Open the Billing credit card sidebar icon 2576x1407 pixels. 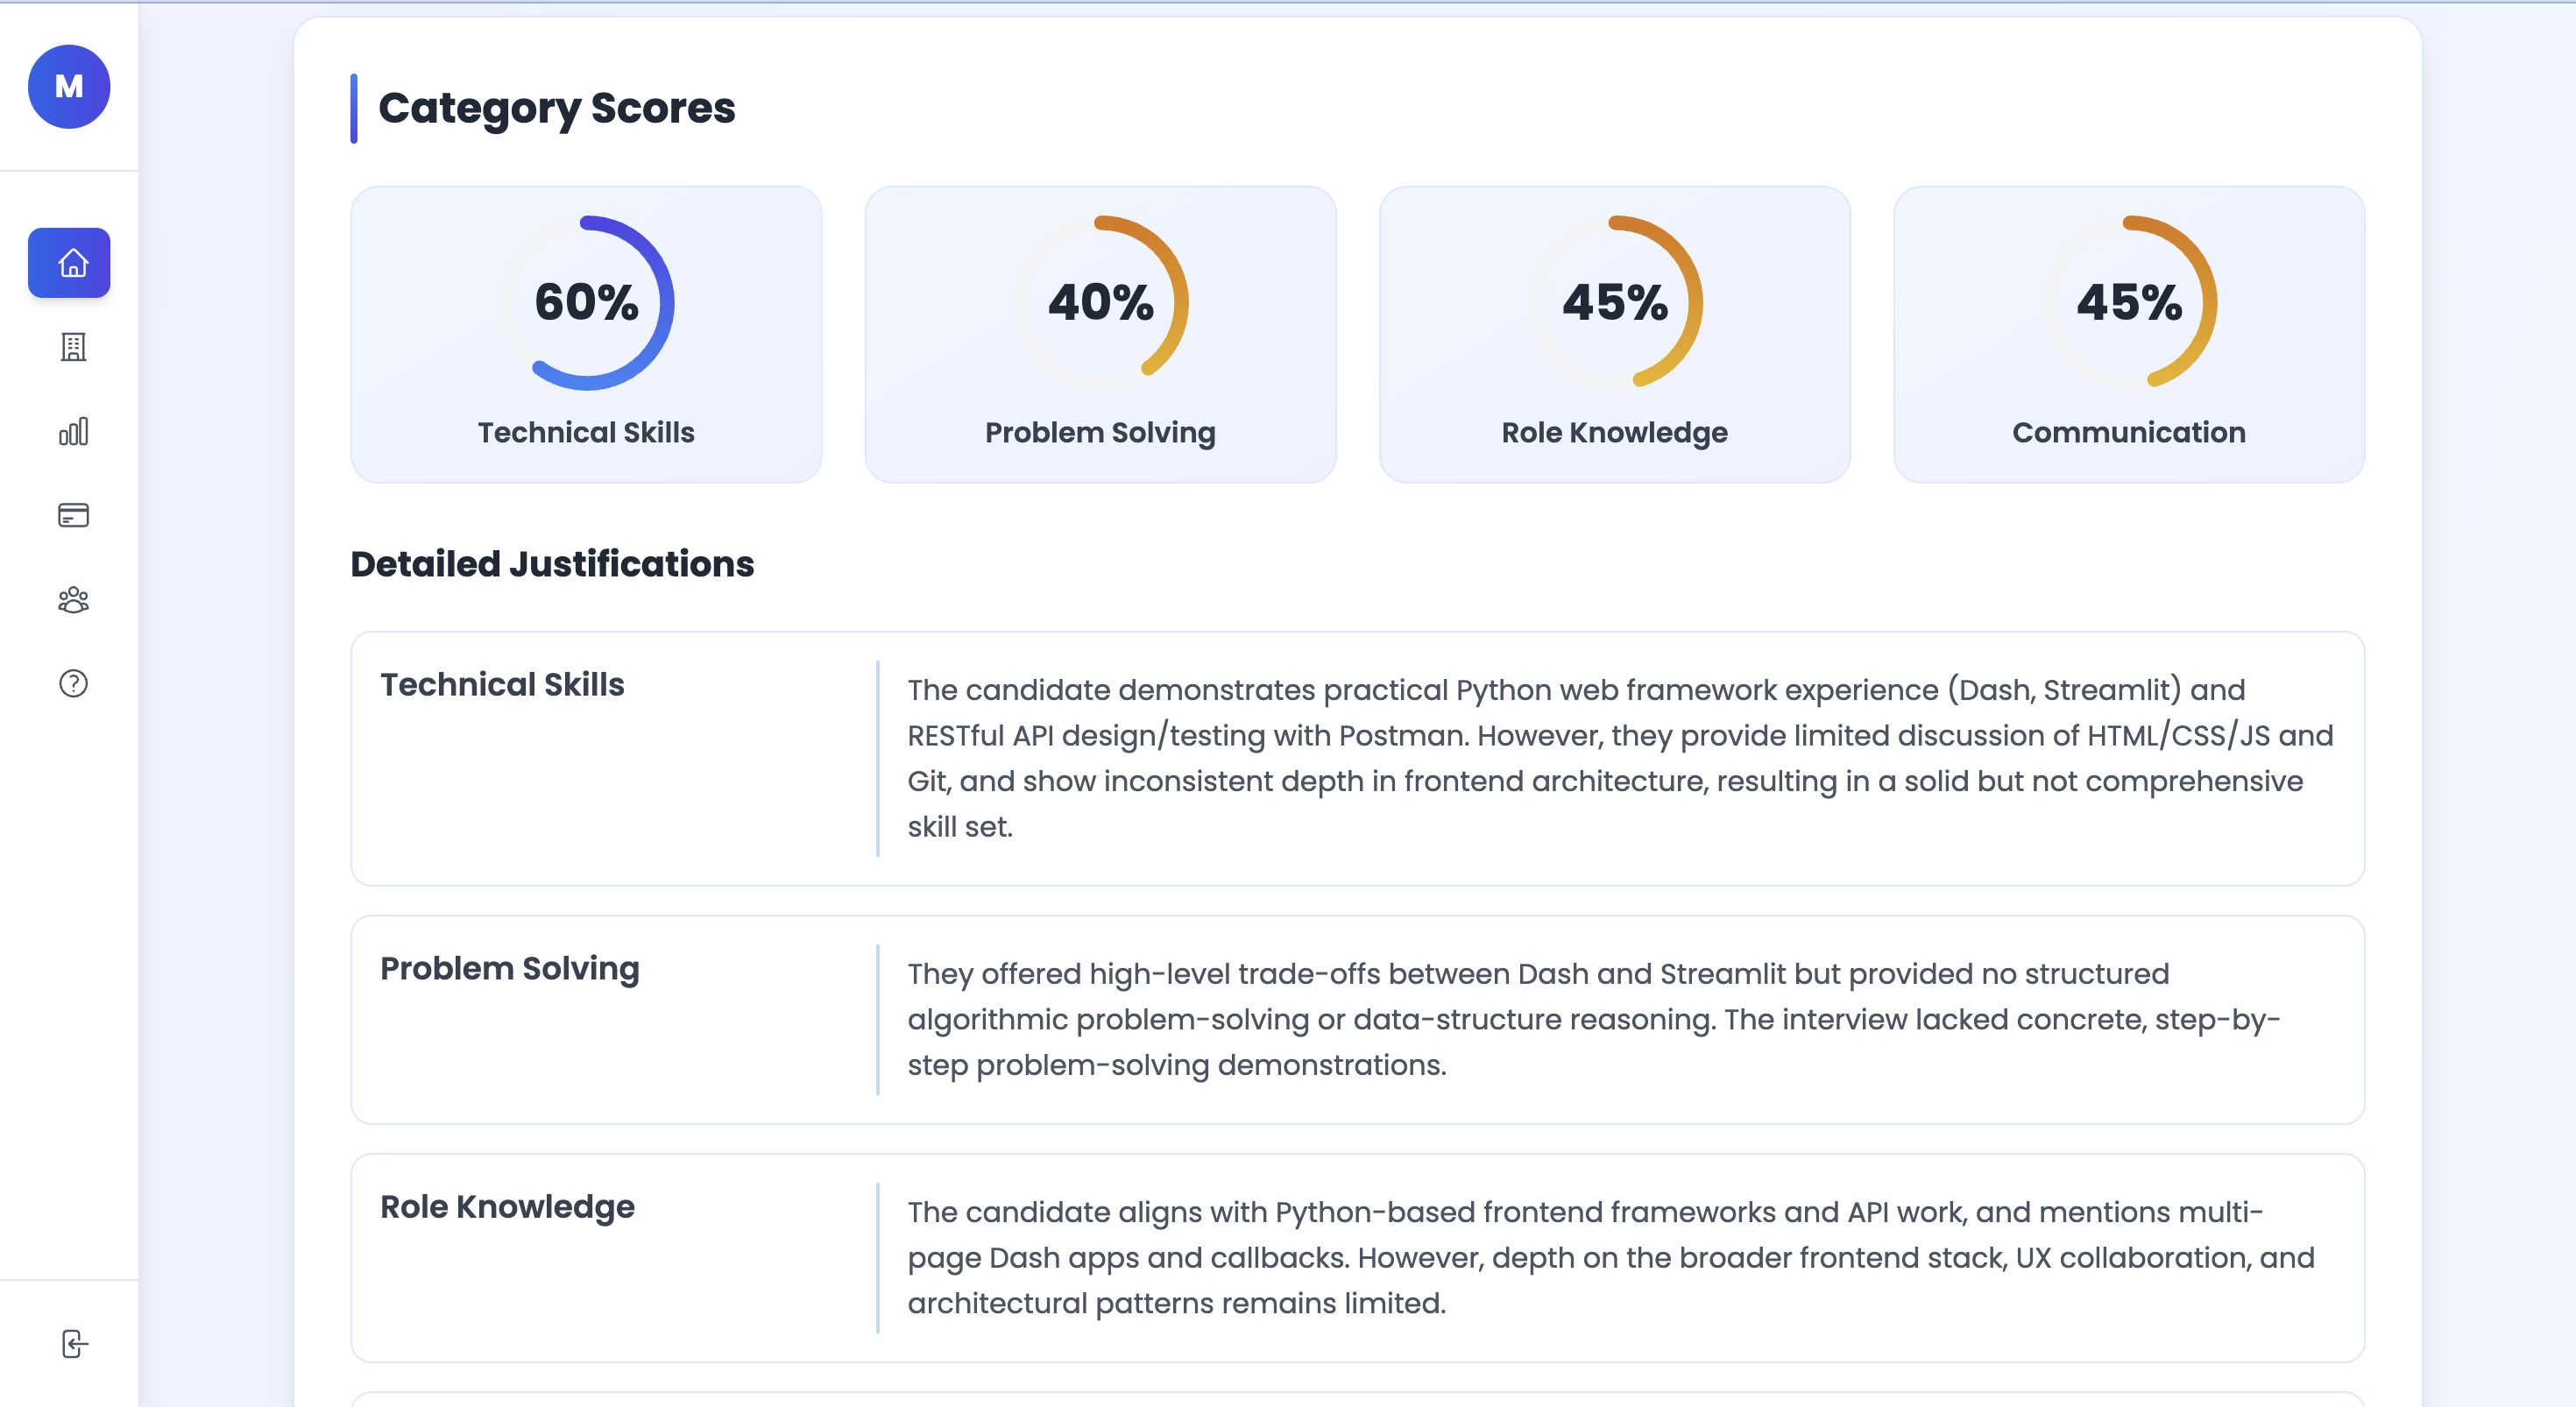(x=72, y=515)
